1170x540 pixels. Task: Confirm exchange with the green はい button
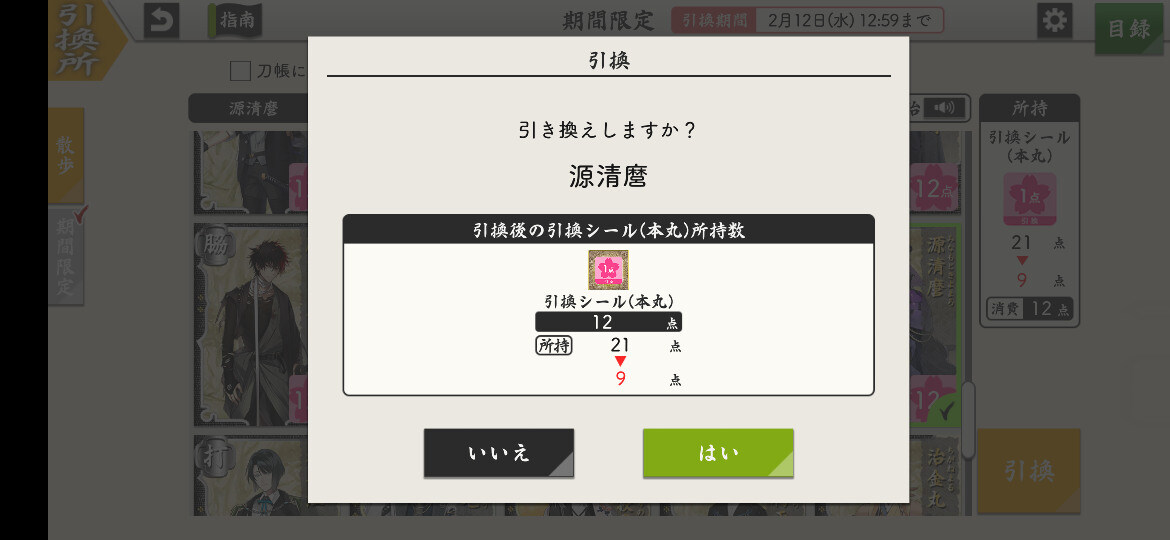pyautogui.click(x=718, y=453)
